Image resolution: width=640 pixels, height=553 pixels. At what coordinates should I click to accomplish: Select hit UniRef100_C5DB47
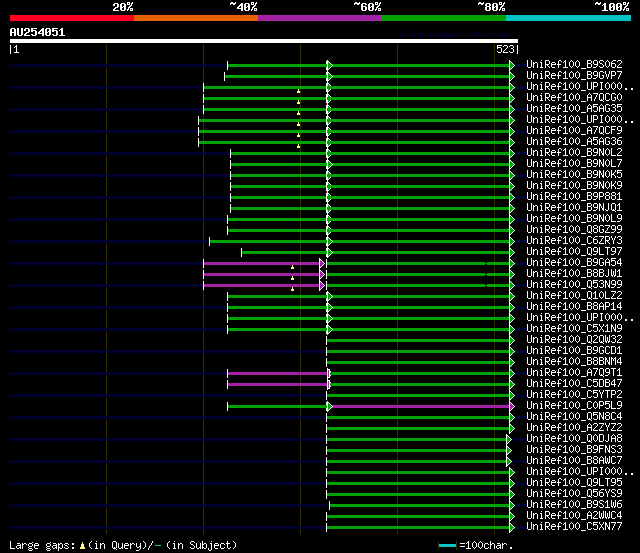click(x=574, y=384)
